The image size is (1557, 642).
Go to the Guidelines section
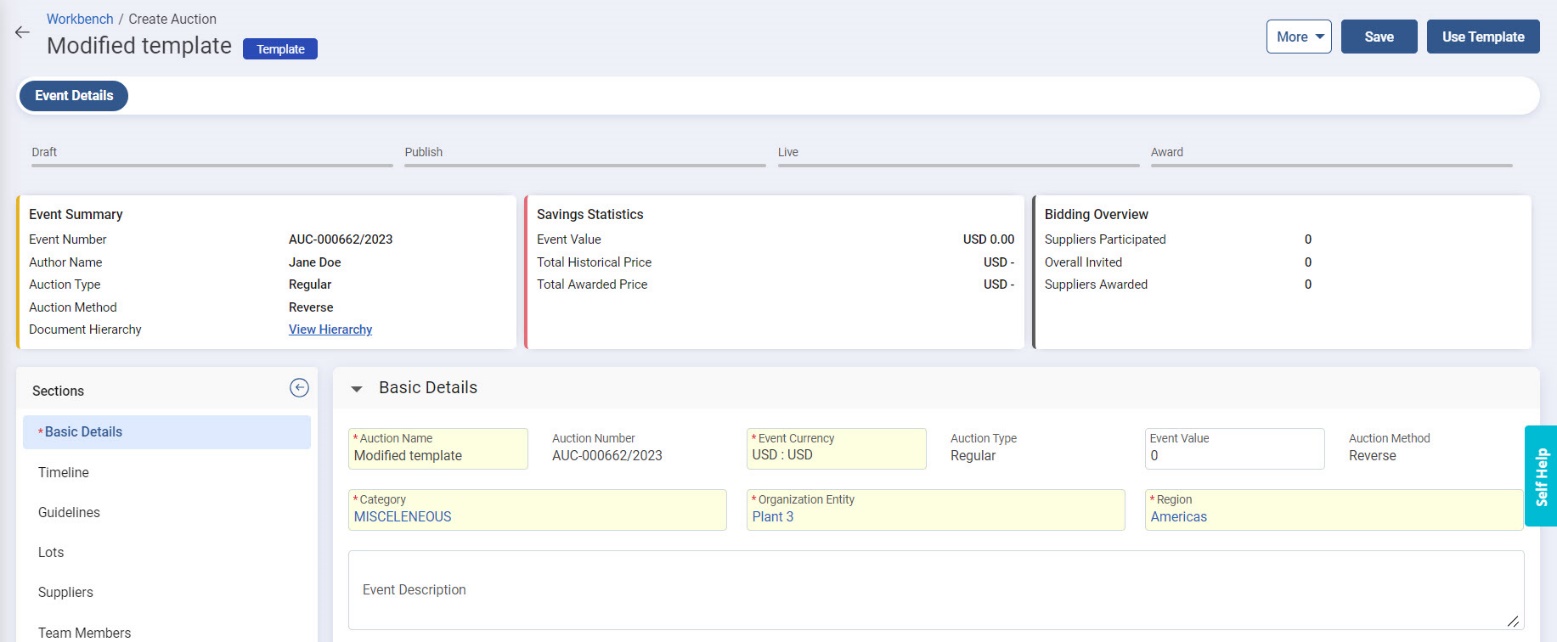[69, 512]
